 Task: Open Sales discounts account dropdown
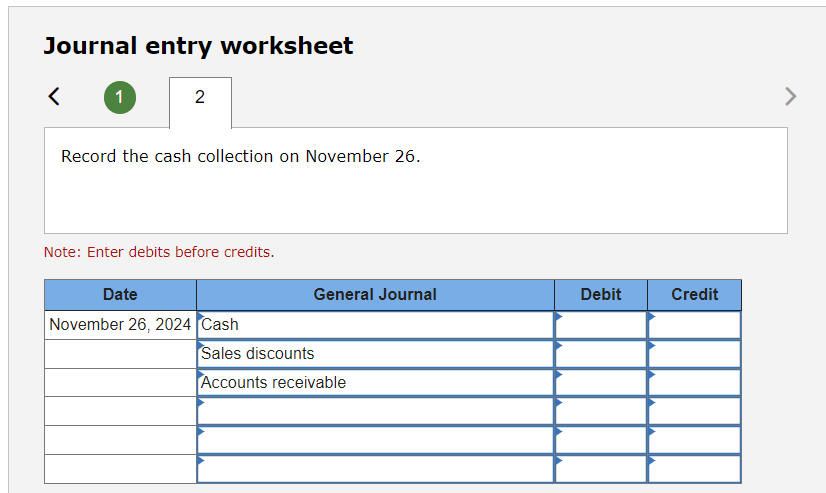click(375, 353)
